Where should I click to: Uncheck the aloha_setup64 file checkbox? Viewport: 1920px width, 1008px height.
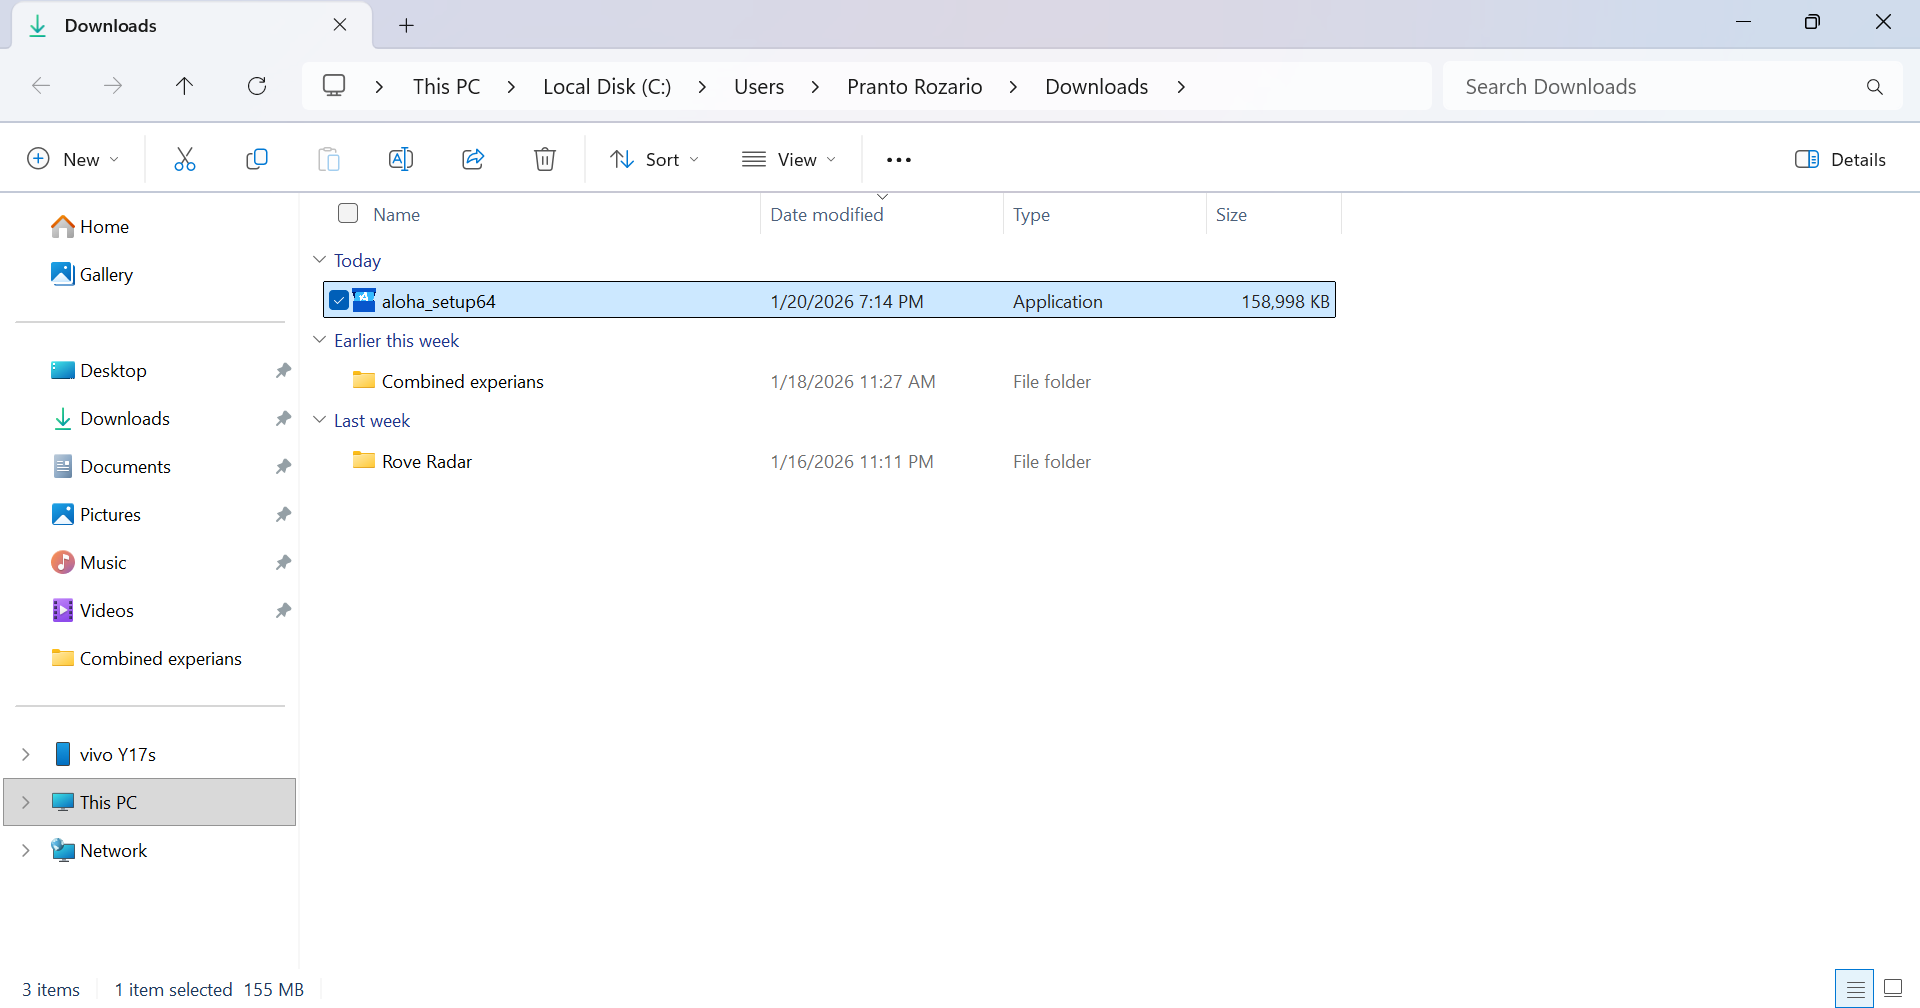(x=339, y=300)
